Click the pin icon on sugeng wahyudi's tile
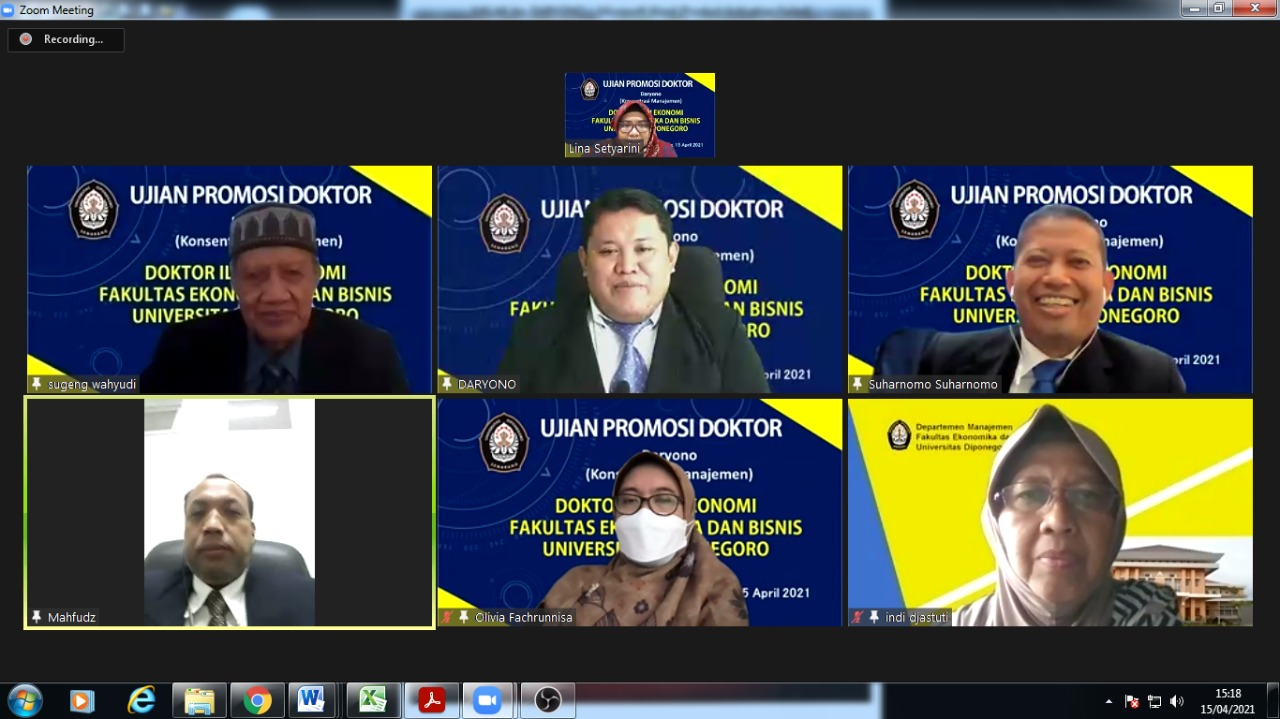1280x719 pixels. pyautogui.click(x=37, y=384)
